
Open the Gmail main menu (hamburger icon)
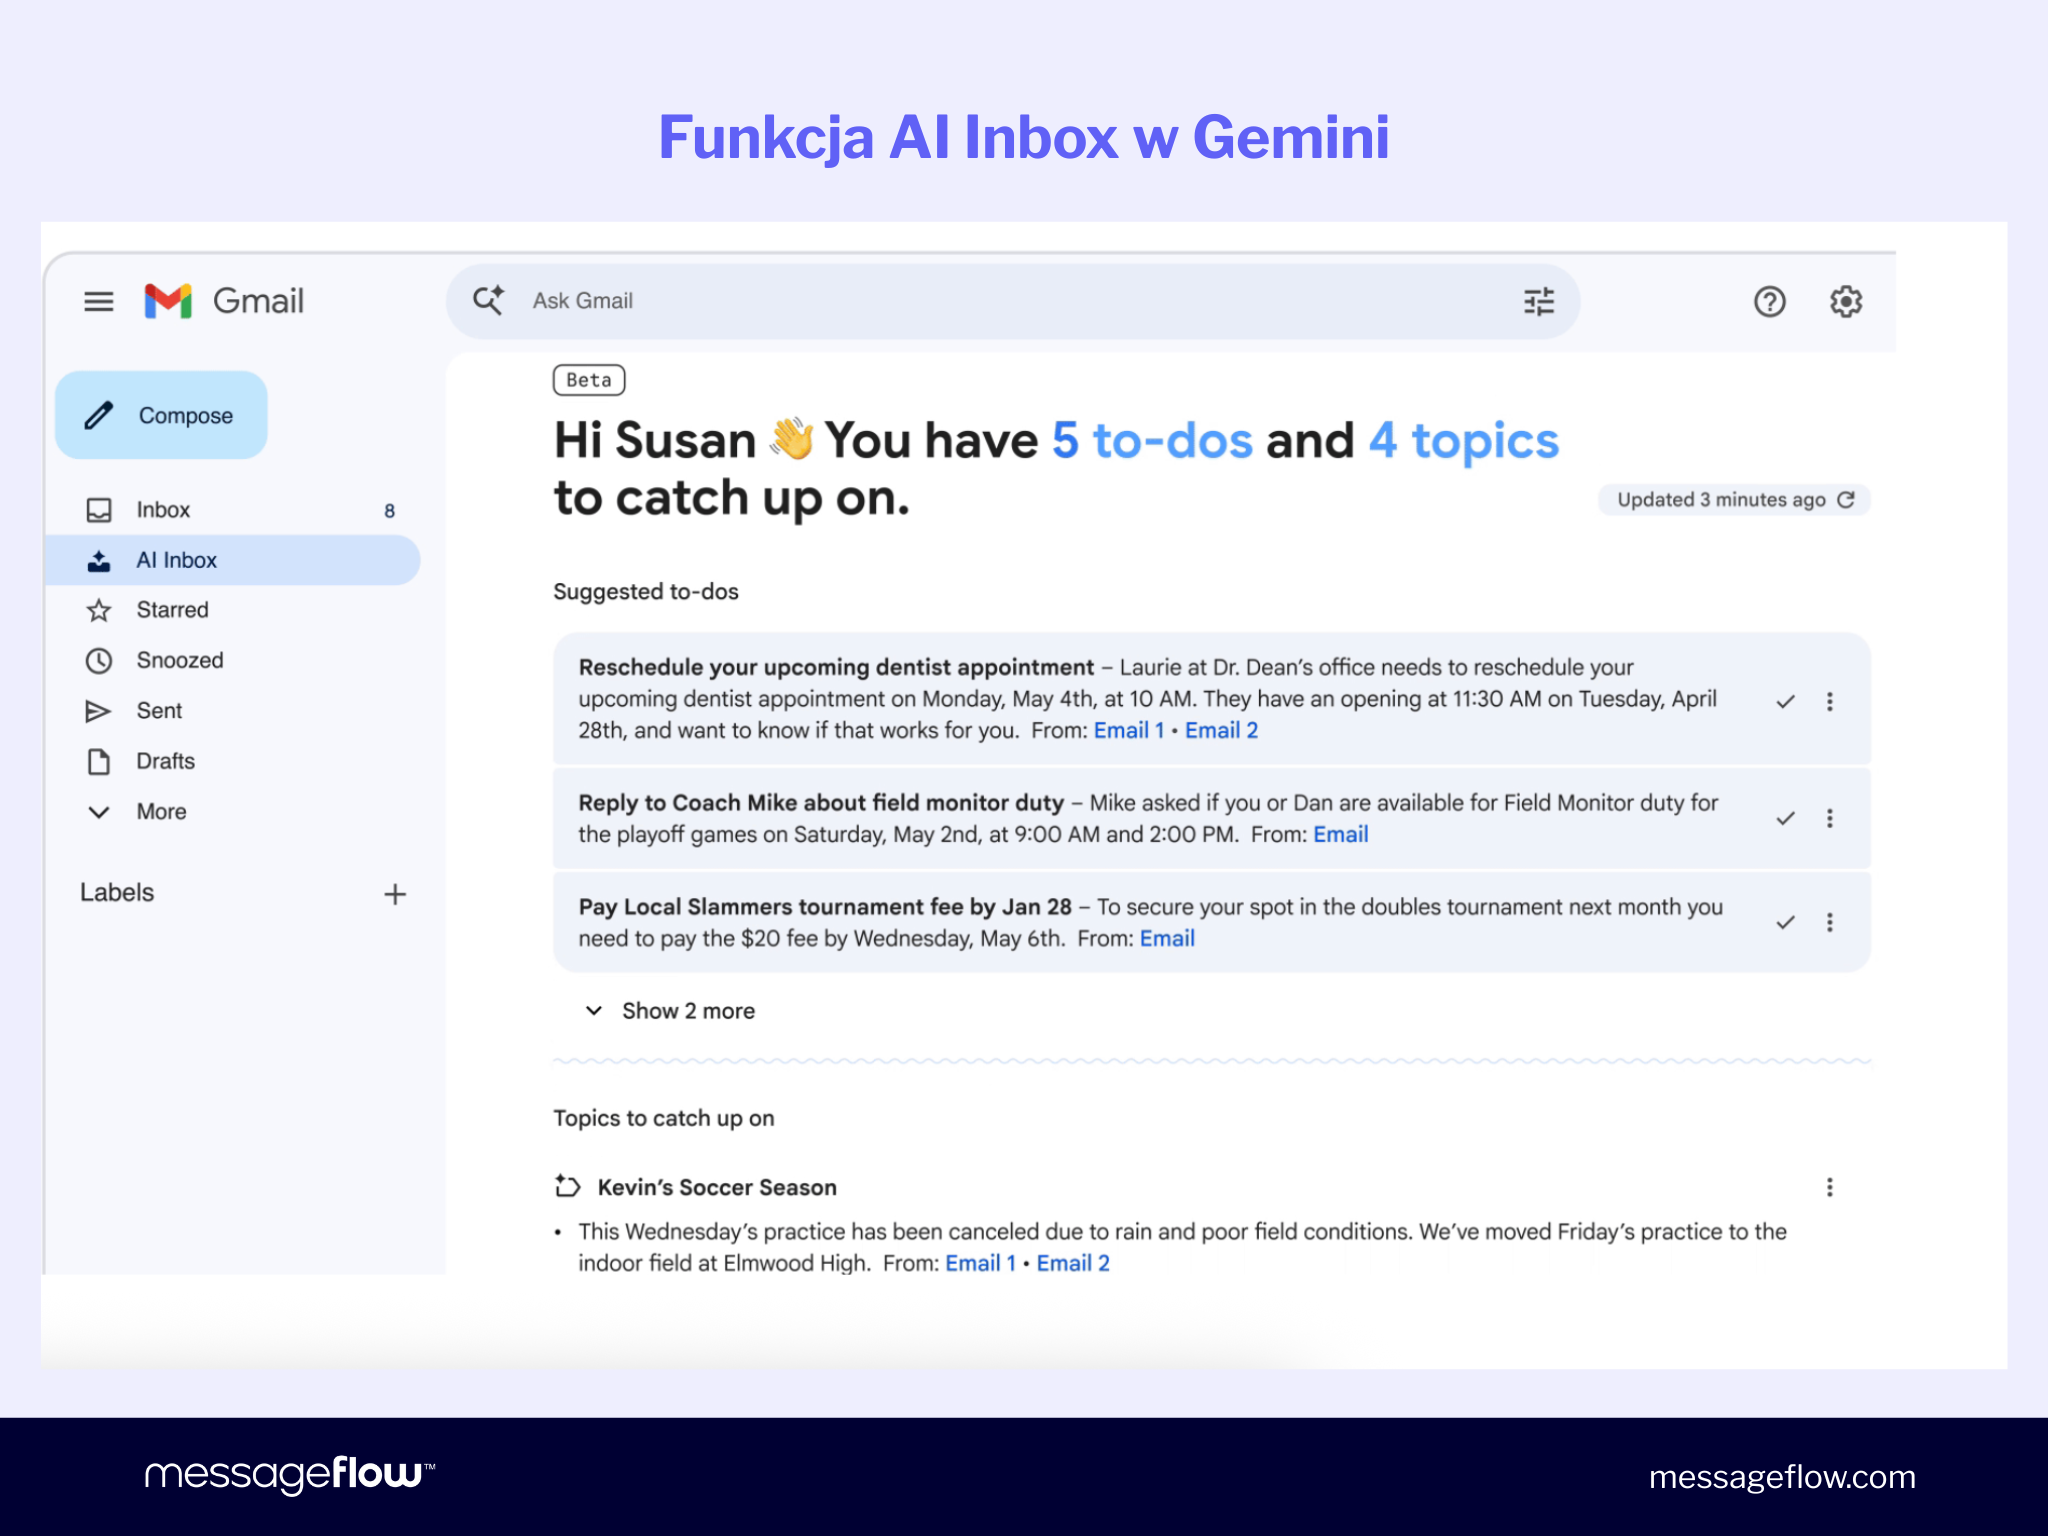[99, 302]
